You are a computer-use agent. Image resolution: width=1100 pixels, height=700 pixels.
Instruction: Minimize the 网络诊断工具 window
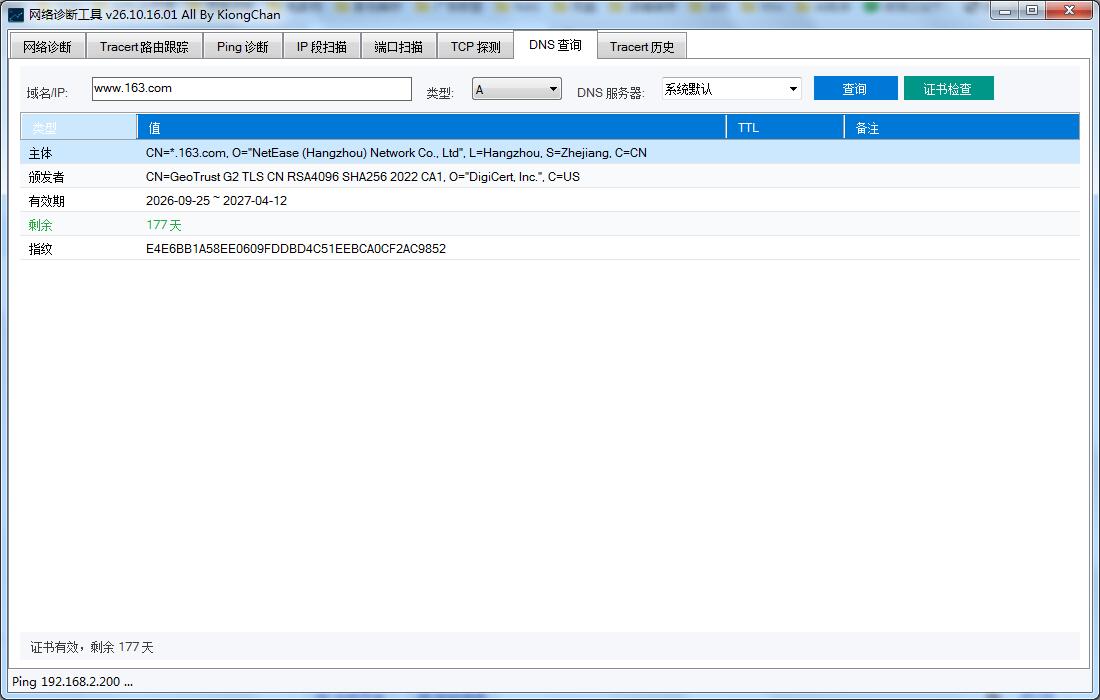(x=1005, y=11)
